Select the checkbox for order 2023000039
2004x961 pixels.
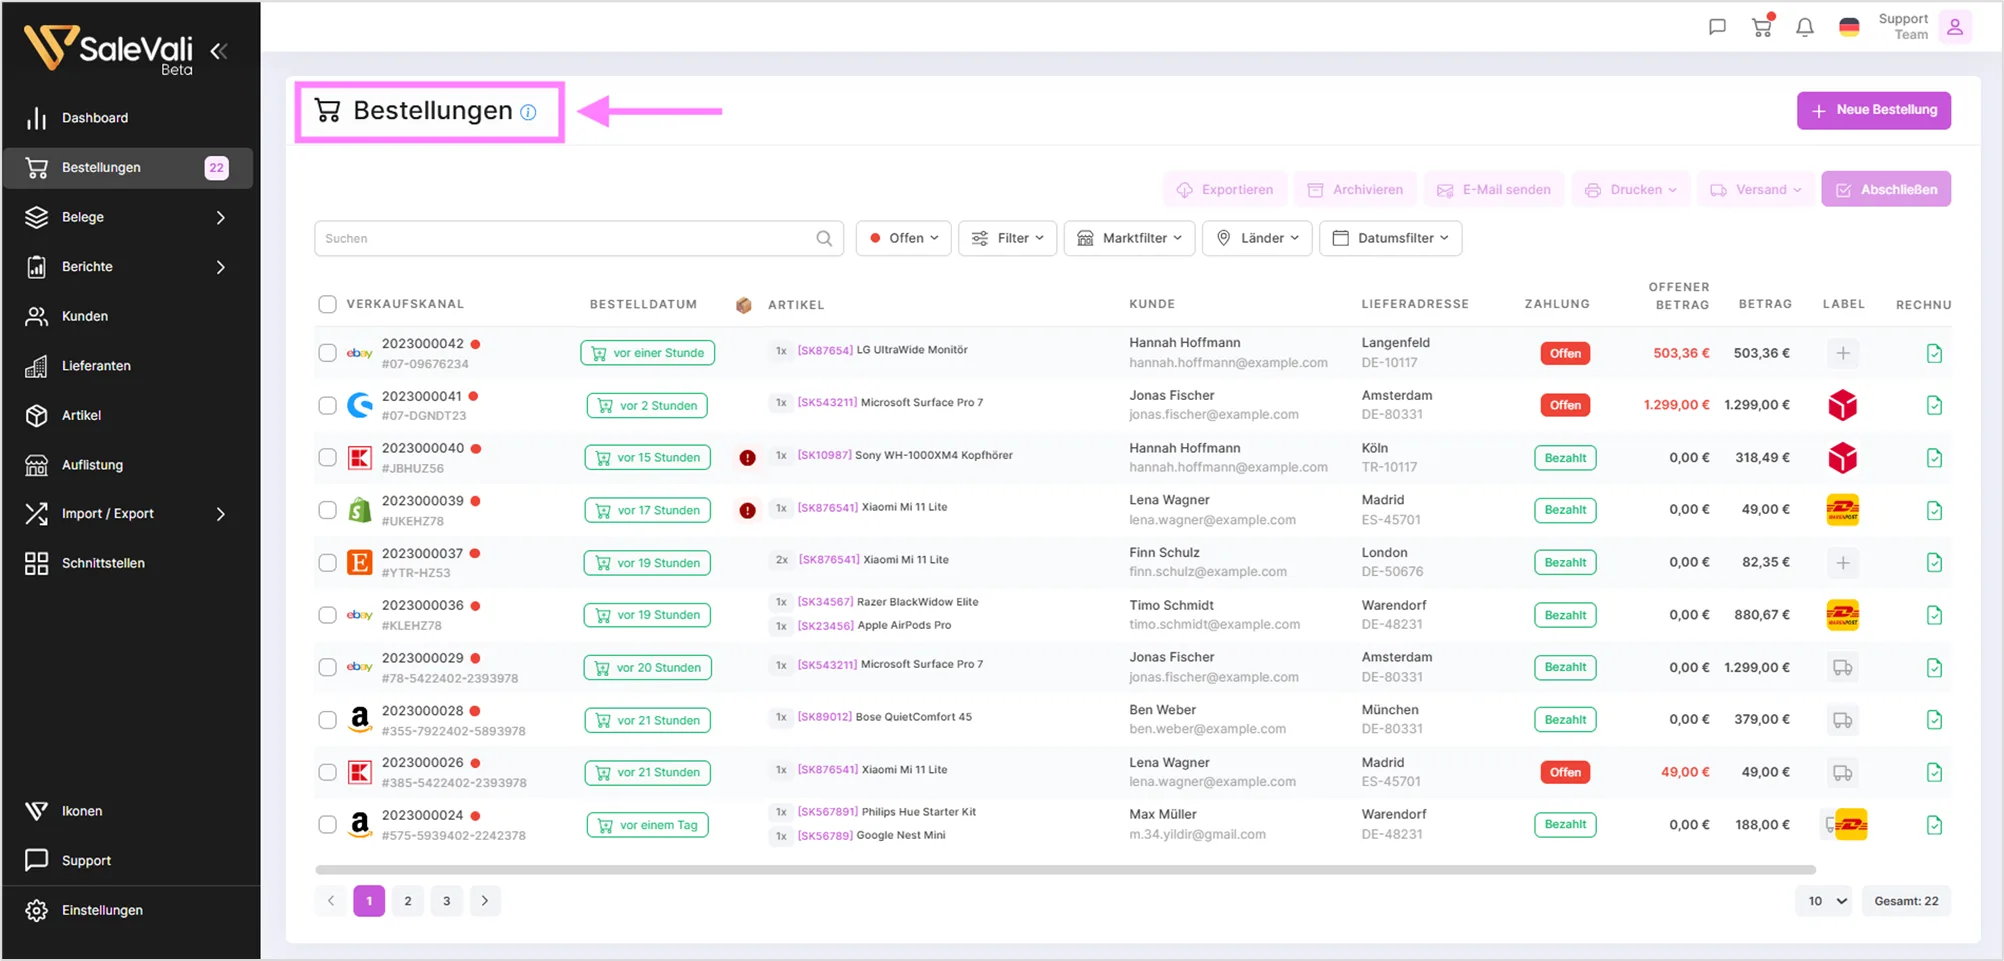(x=327, y=510)
